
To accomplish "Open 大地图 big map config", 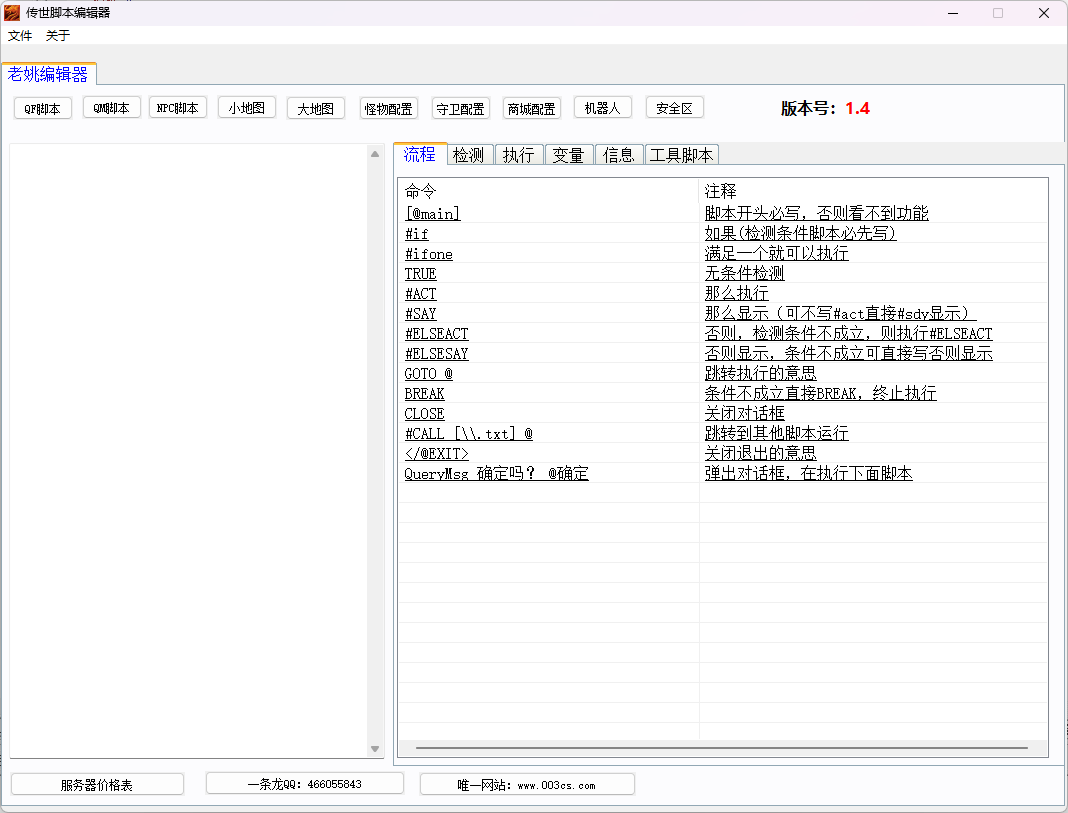I will 315,108.
